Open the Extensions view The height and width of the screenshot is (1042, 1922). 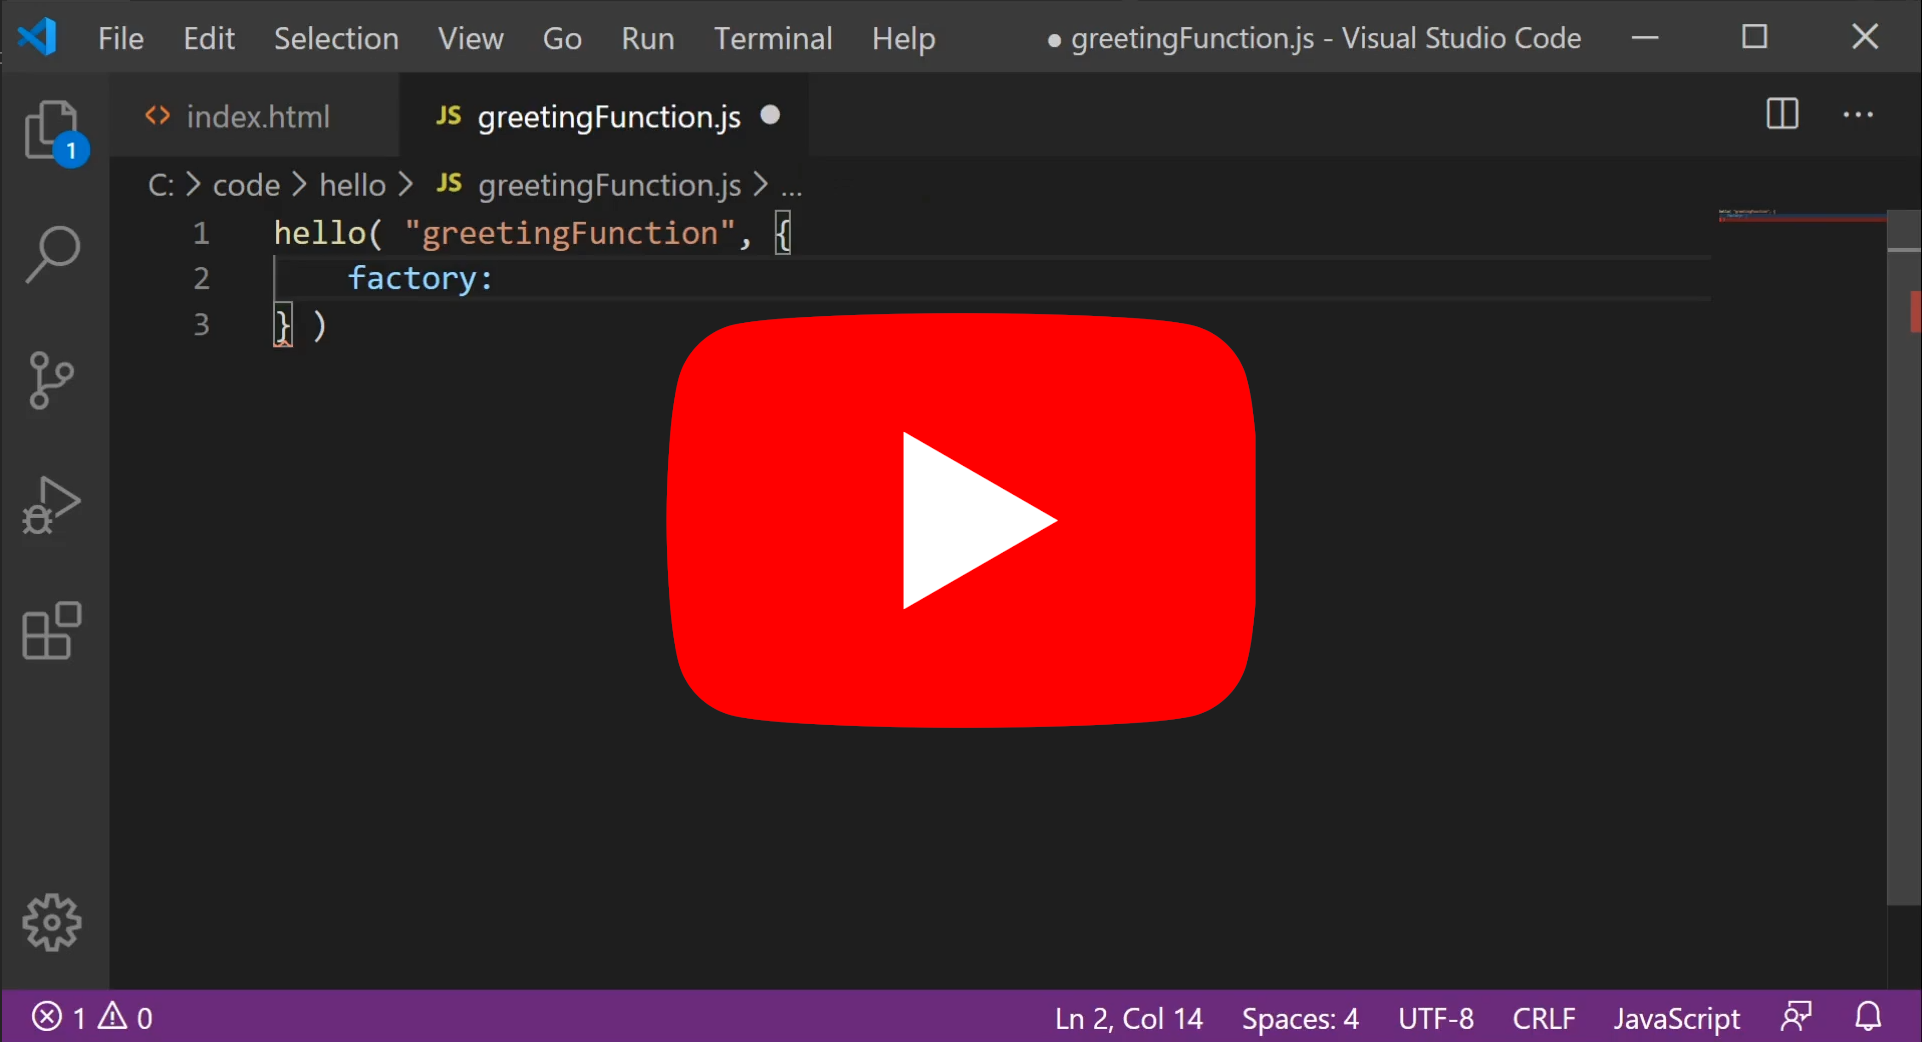coord(52,631)
